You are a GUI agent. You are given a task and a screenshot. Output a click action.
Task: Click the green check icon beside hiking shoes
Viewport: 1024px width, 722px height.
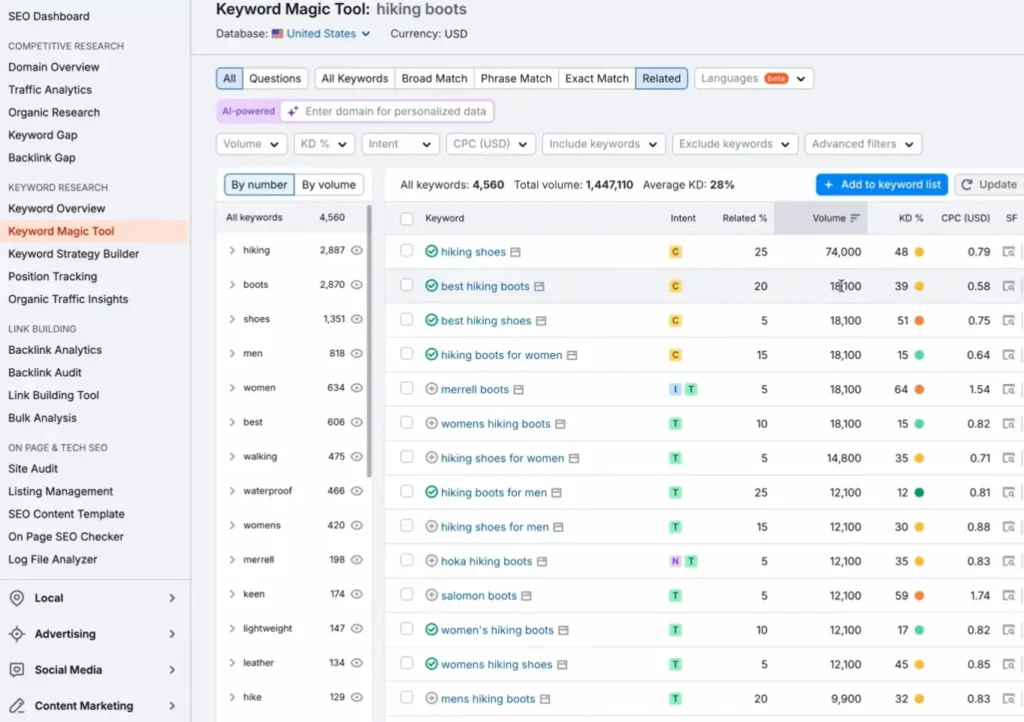[431, 251]
